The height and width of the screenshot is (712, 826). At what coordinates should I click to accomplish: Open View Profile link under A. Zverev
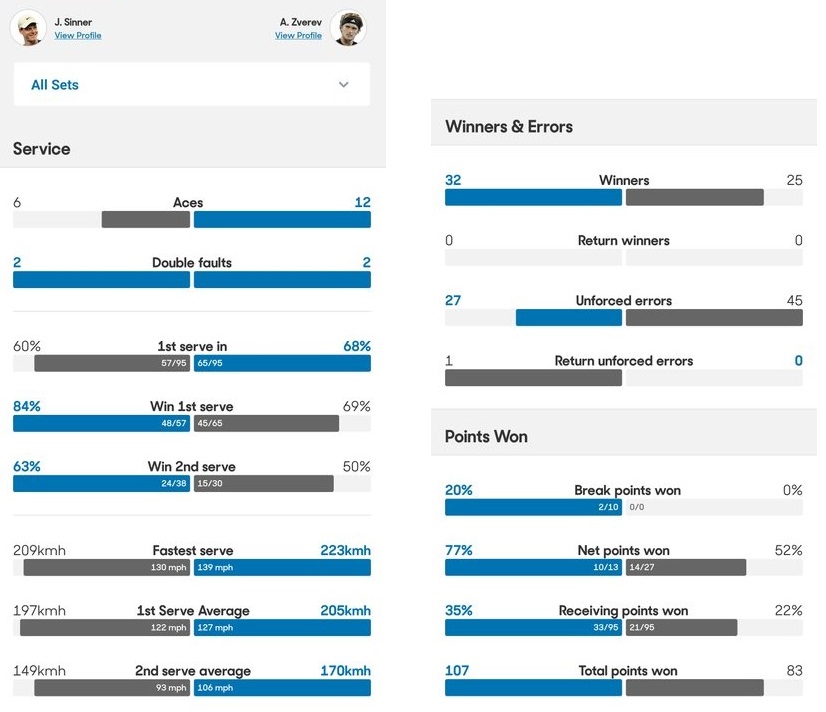[298, 36]
